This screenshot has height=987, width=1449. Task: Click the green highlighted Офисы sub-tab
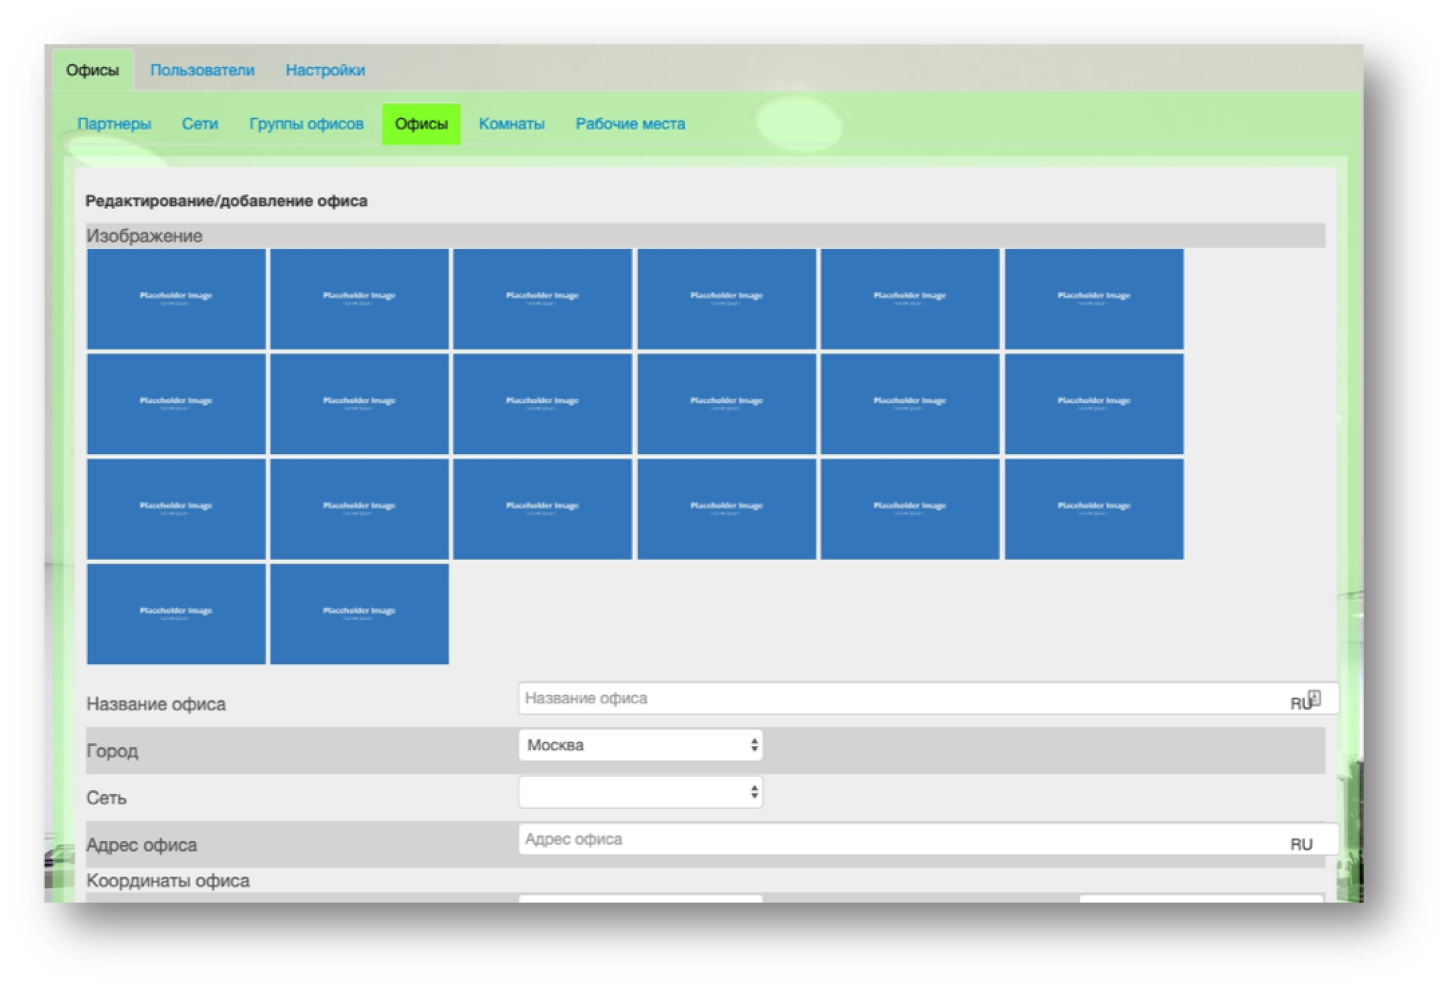click(x=421, y=124)
